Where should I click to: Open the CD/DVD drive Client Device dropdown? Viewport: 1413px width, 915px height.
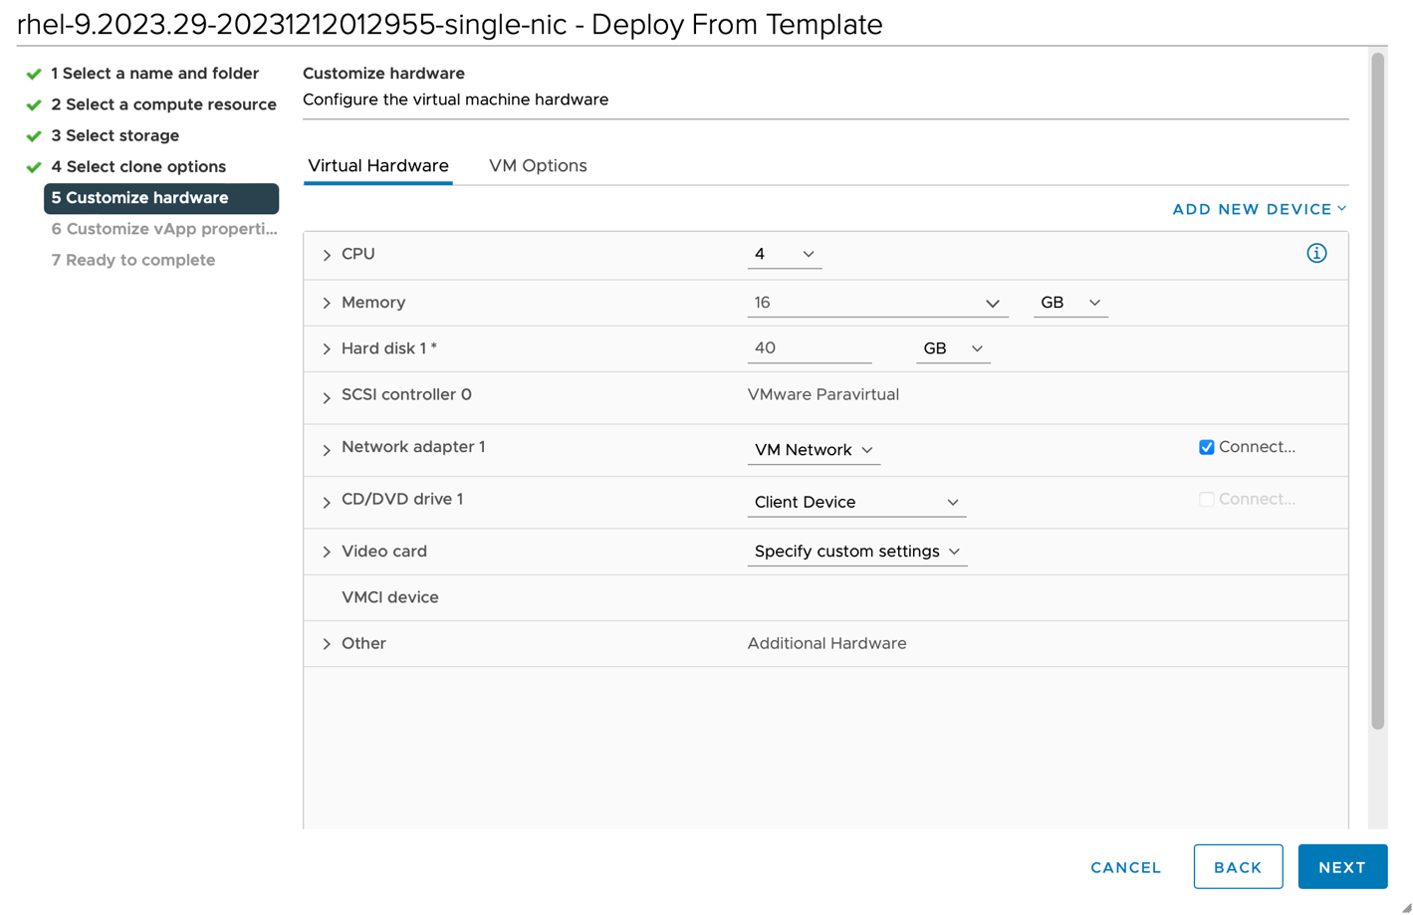pyautogui.click(x=856, y=502)
